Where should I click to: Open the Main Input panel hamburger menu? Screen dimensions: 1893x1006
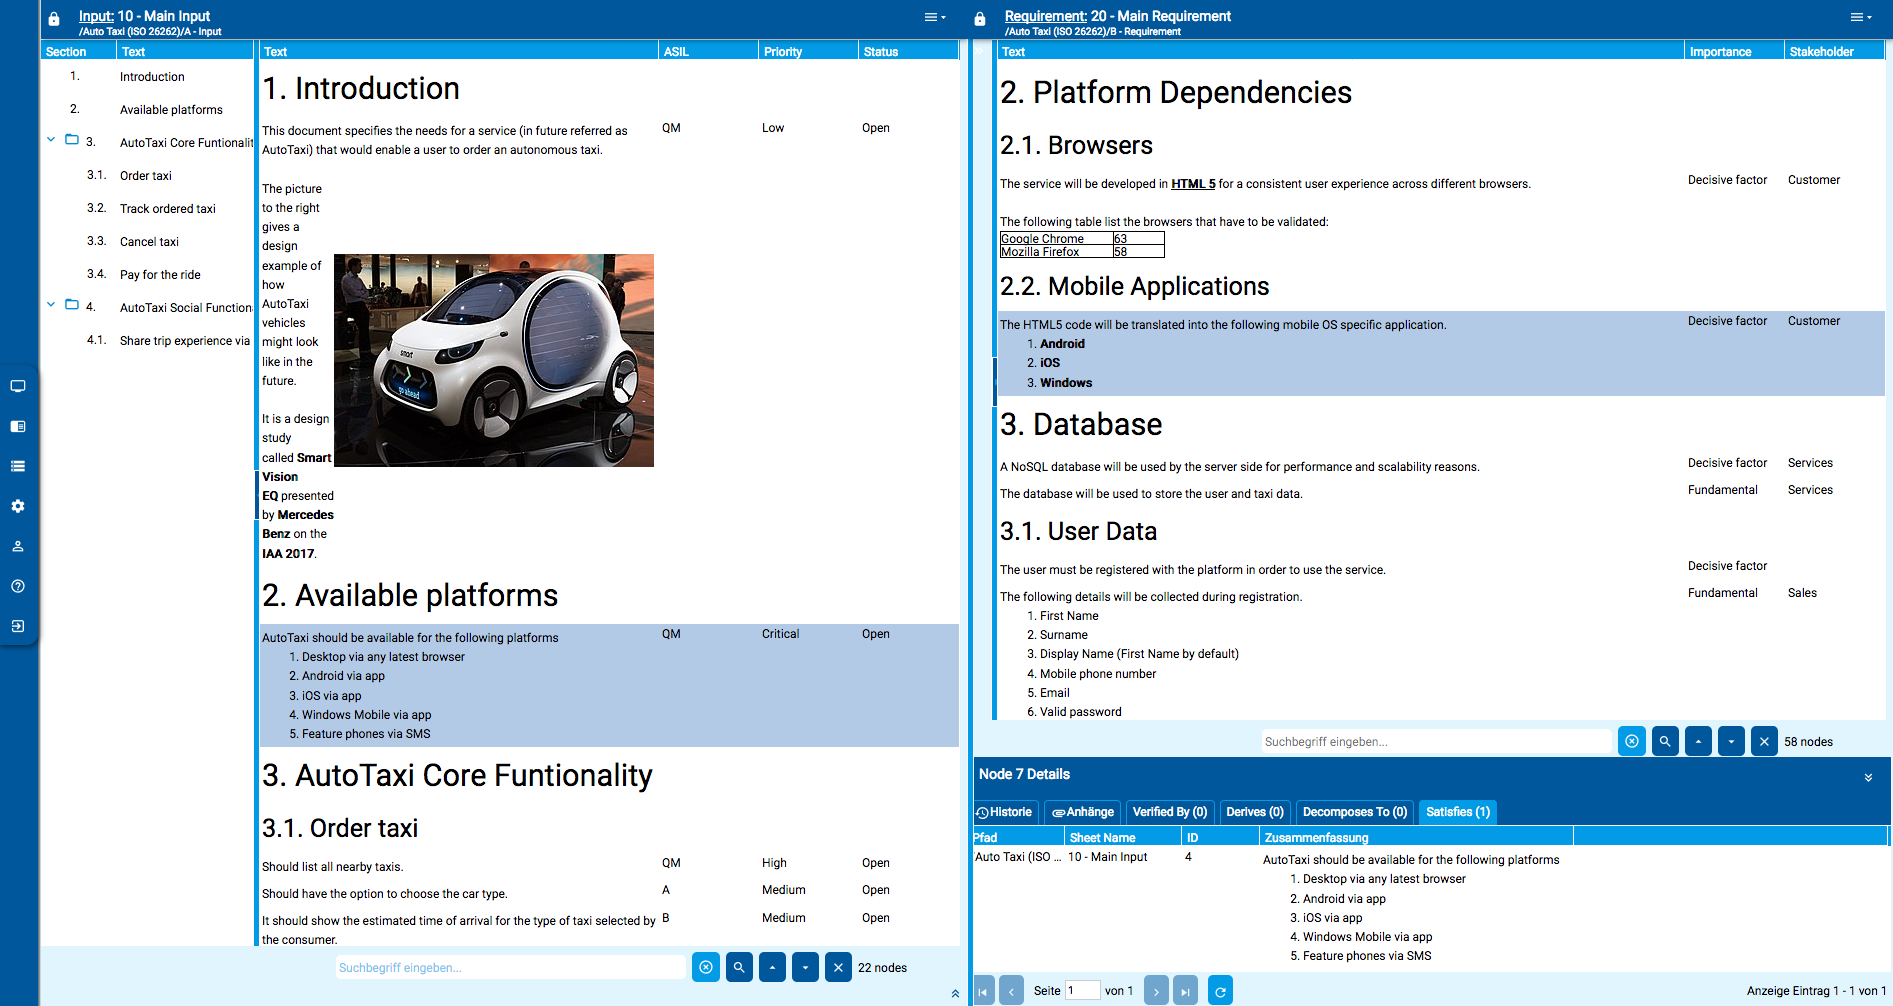(x=934, y=17)
